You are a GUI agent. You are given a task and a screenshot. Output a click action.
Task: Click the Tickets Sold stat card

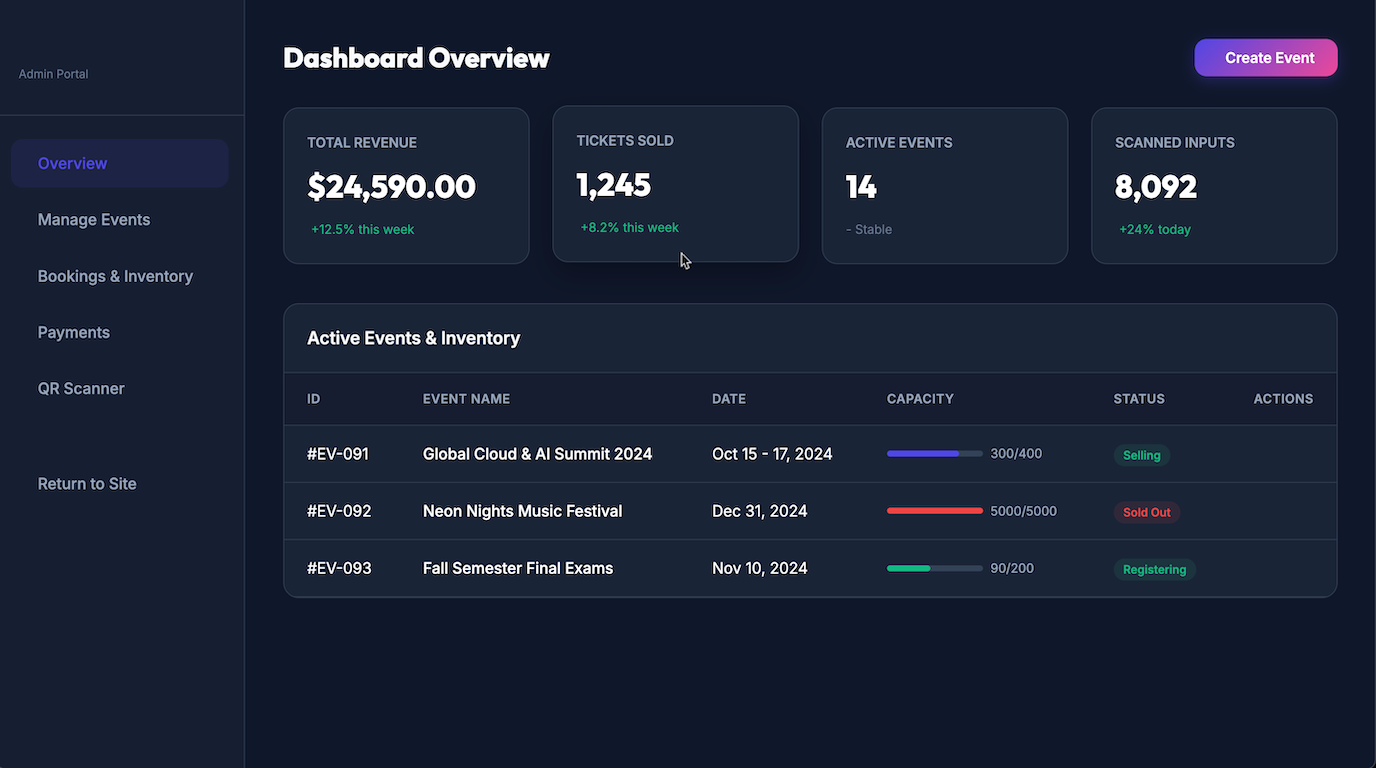[676, 184]
